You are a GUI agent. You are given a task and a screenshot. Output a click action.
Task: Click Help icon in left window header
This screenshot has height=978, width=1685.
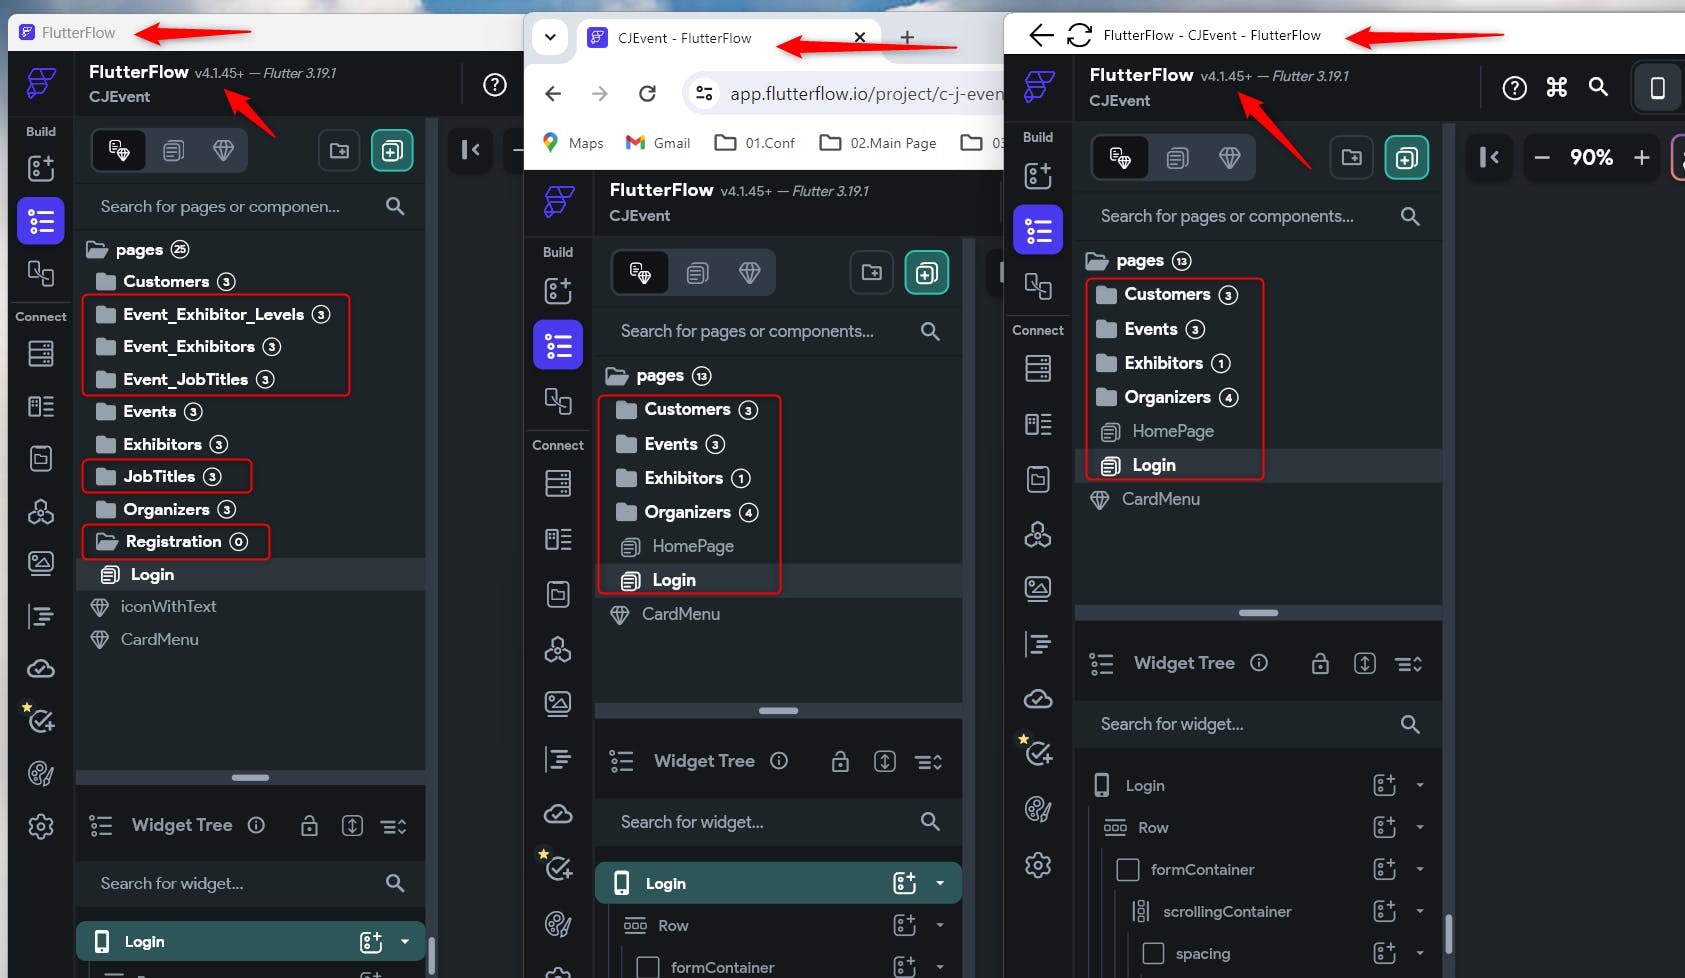(495, 85)
